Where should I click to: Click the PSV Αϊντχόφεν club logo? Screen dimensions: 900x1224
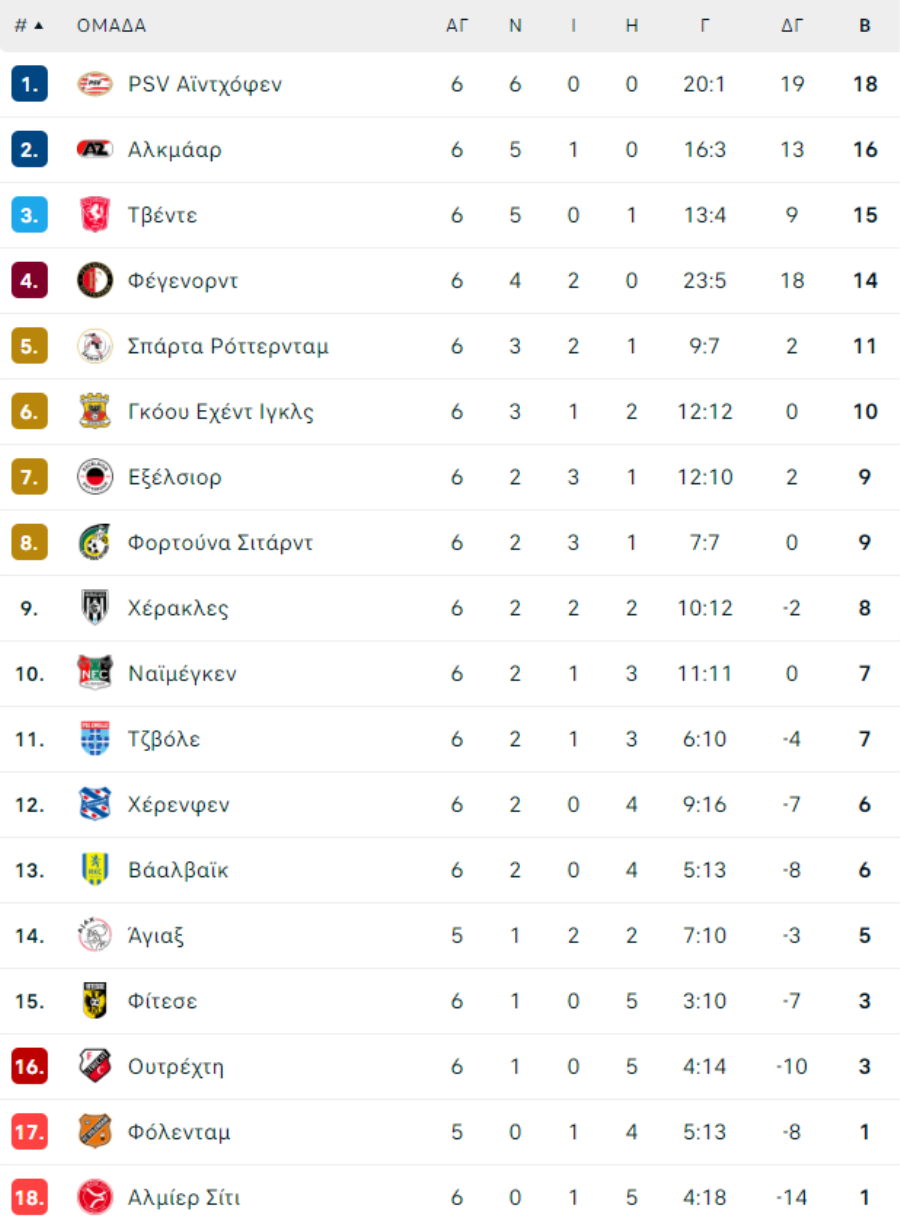pos(95,84)
